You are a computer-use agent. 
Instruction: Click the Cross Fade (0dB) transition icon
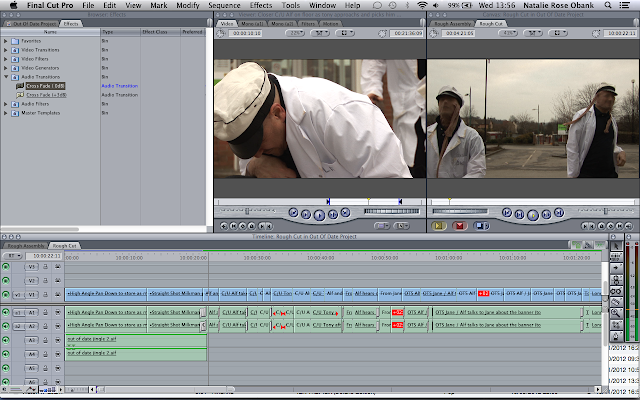coord(20,86)
